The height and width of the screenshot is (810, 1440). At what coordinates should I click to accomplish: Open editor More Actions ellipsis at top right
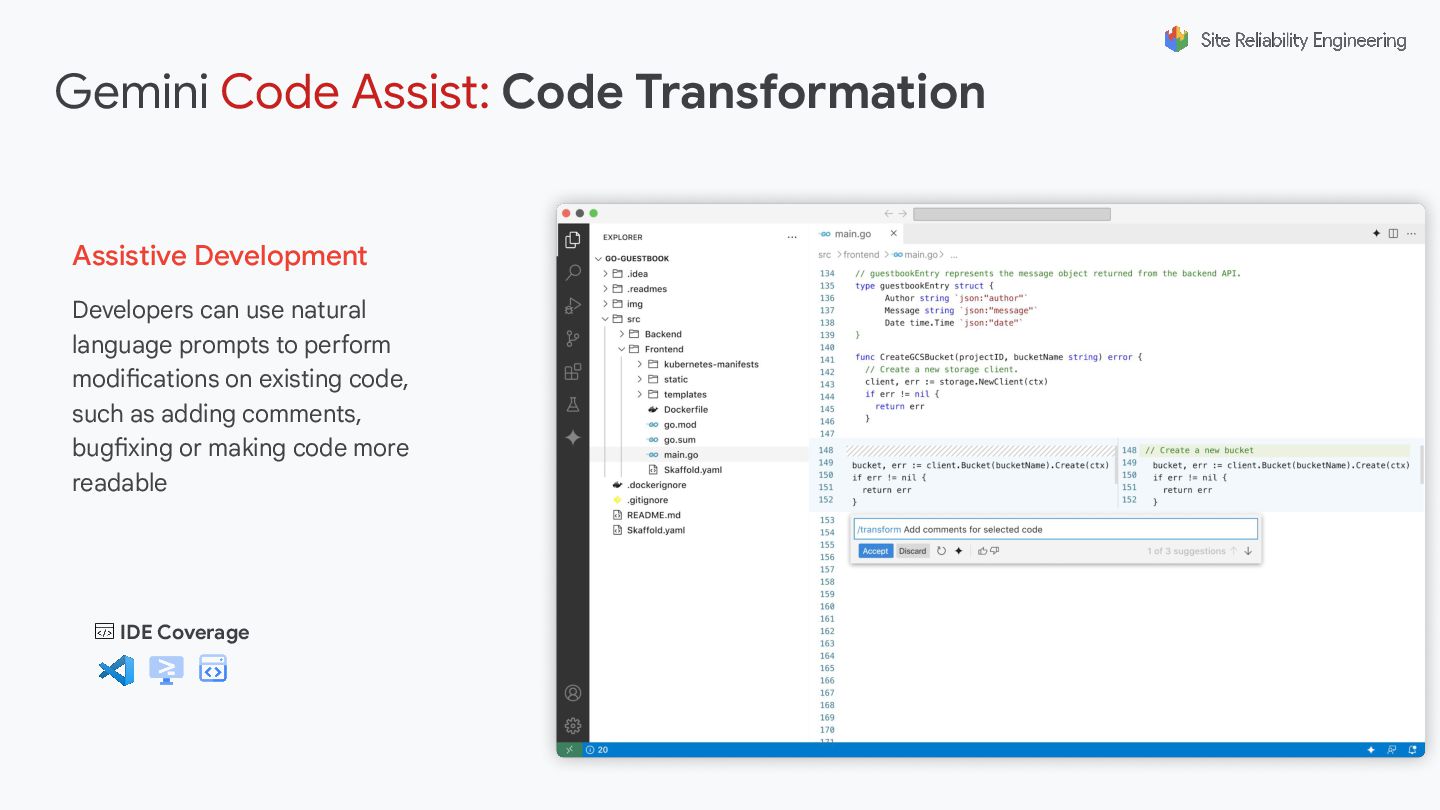point(1412,233)
